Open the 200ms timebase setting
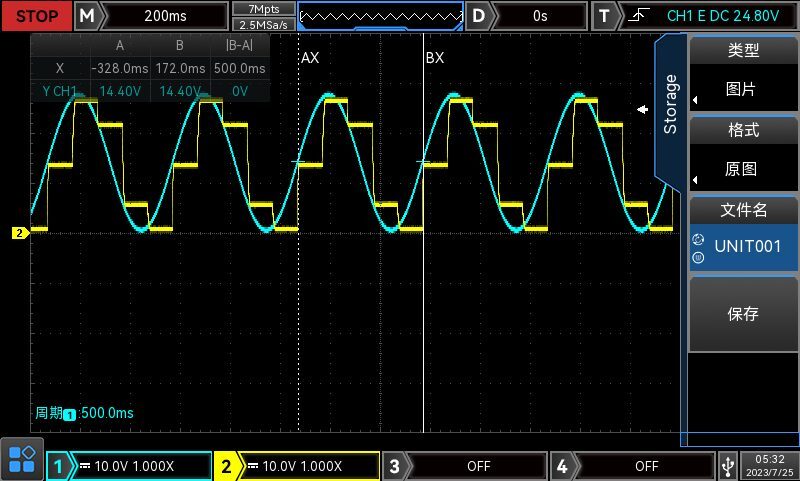Image resolution: width=800 pixels, height=481 pixels. point(165,16)
